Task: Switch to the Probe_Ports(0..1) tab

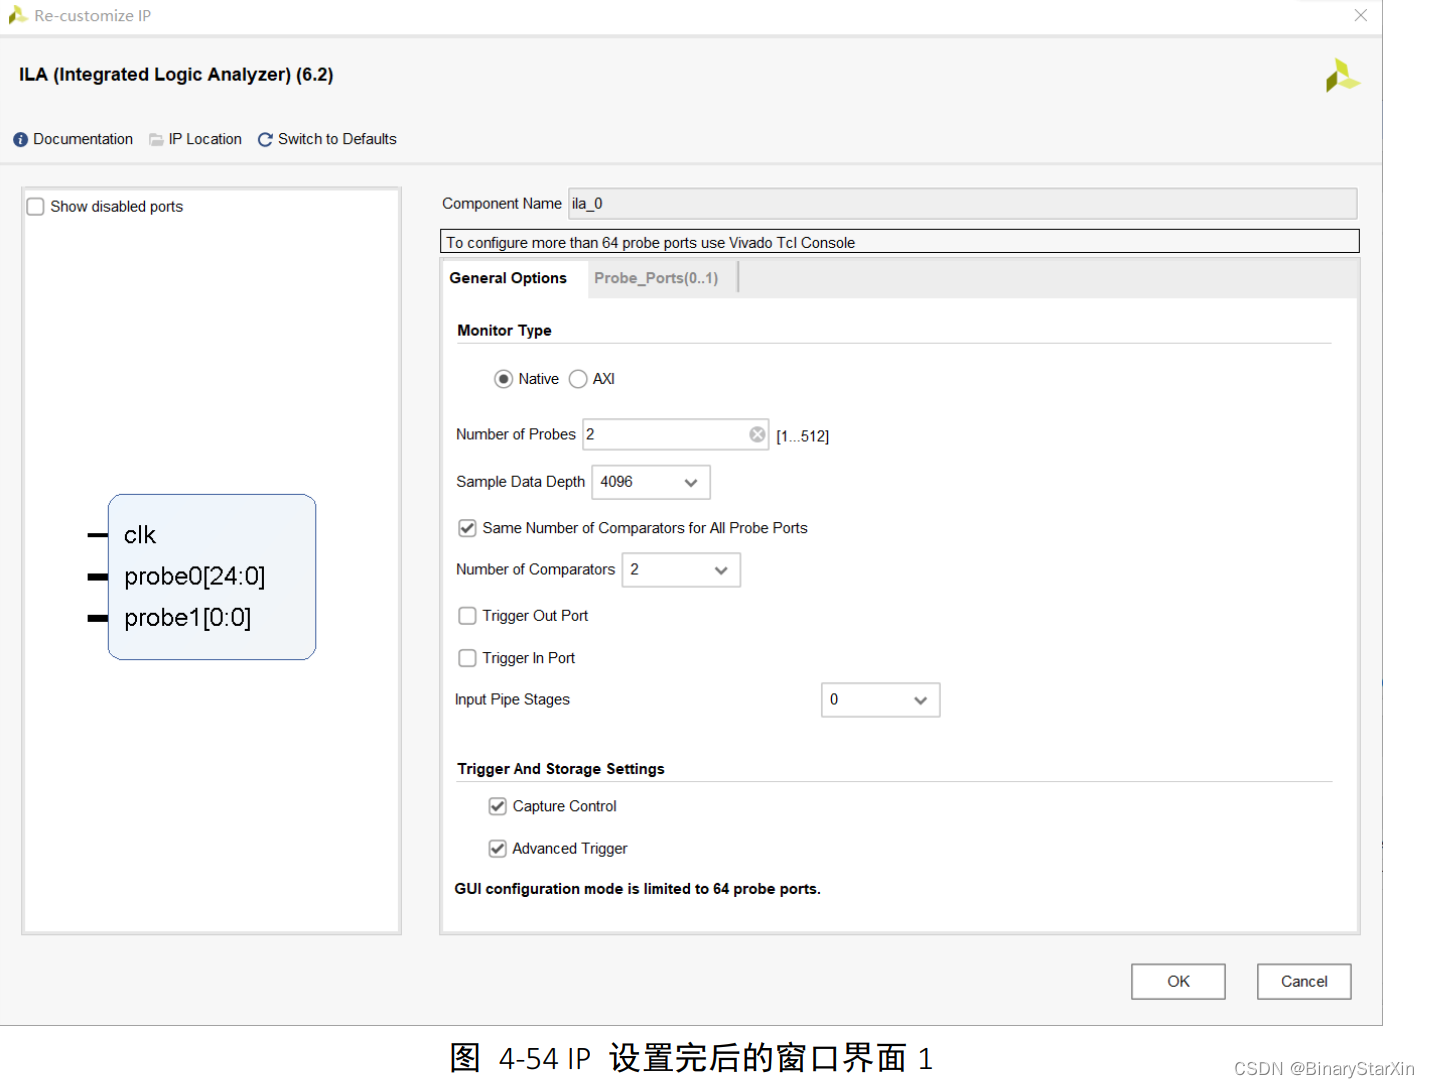Action: tap(656, 278)
